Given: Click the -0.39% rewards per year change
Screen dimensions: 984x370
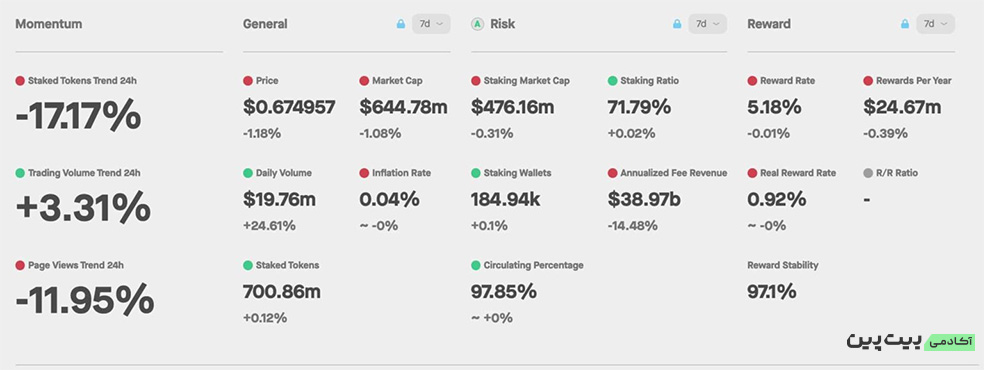Looking at the screenshot, I should click(885, 134).
